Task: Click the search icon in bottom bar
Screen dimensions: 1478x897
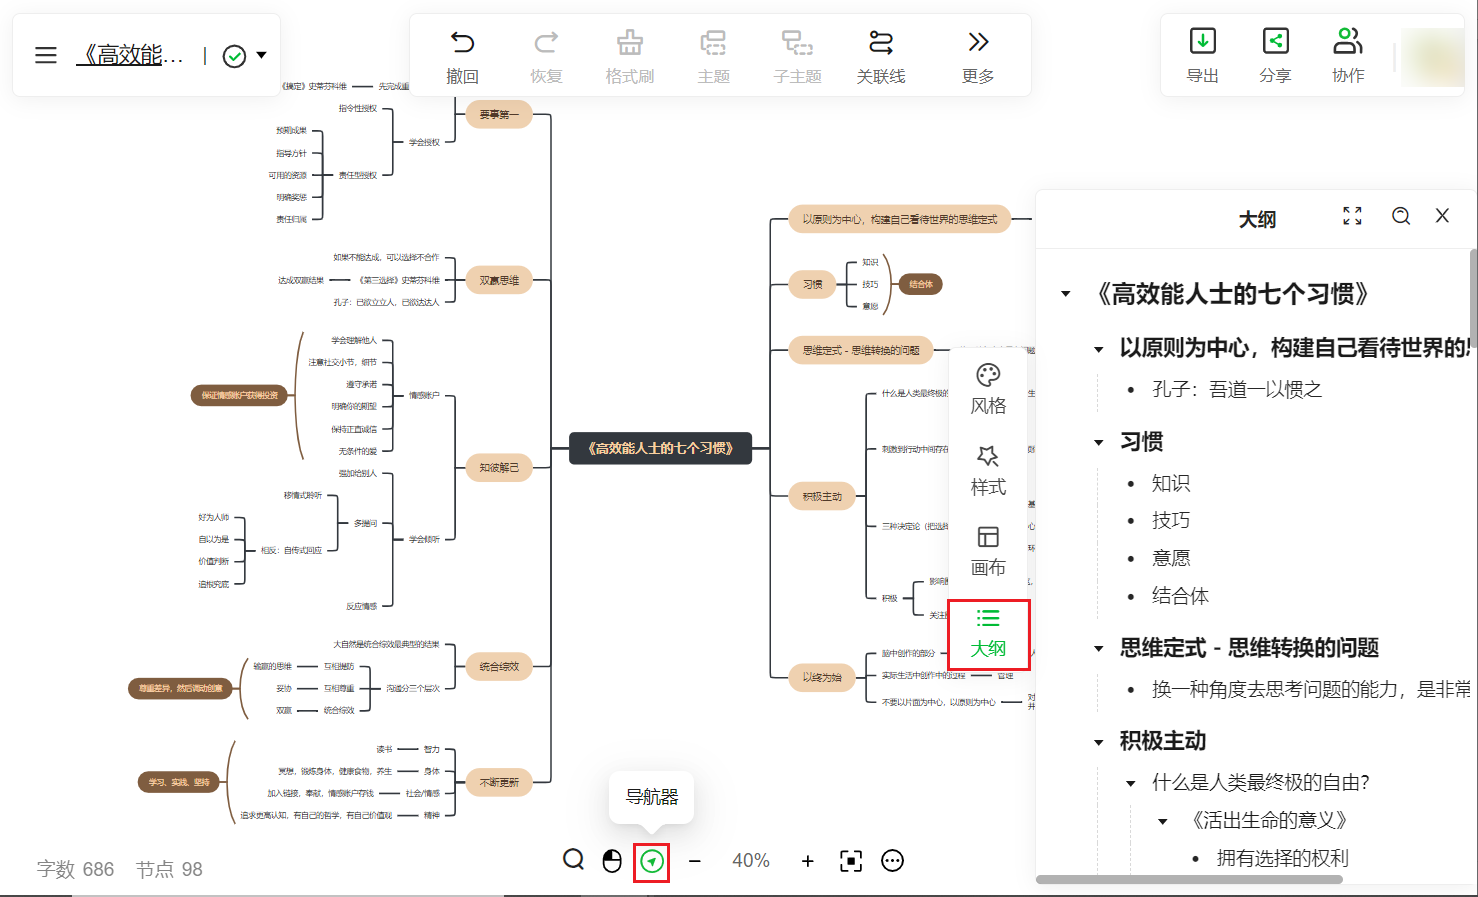Action: point(573,860)
